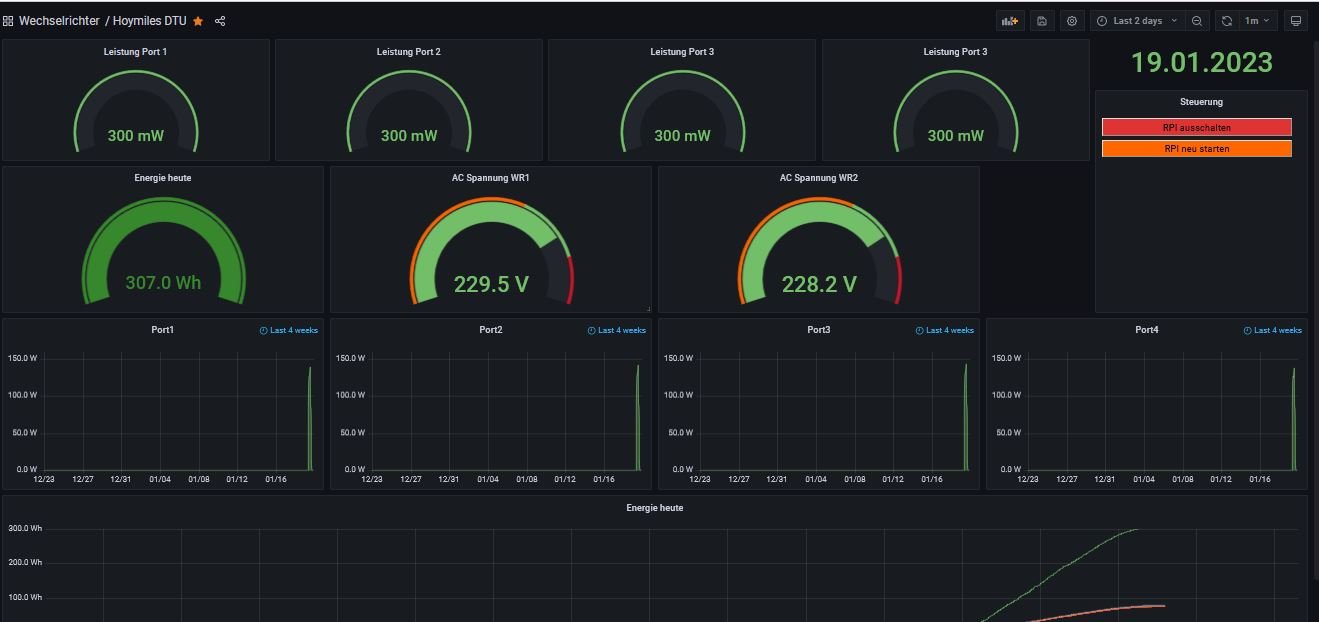This screenshot has width=1319, height=622.
Task: Open dashboards grid icon beside Wechselrichter
Action: pyautogui.click(x=8, y=21)
